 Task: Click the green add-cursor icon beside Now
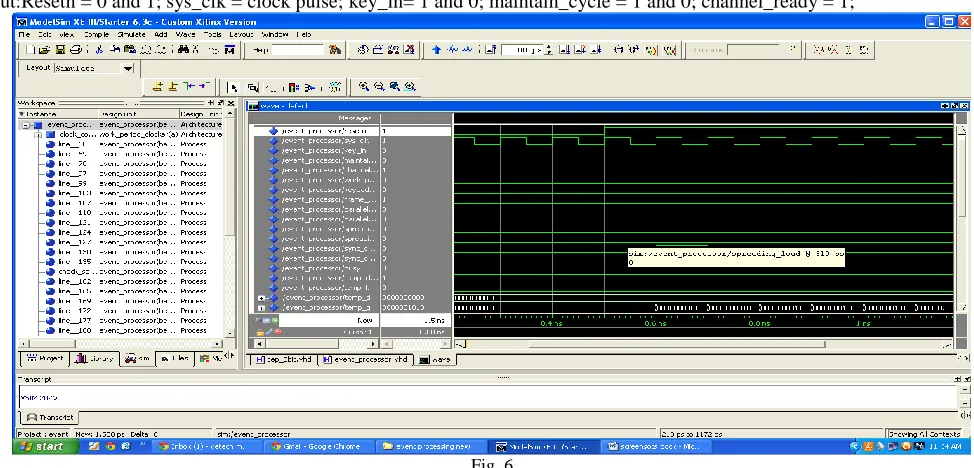(x=275, y=321)
